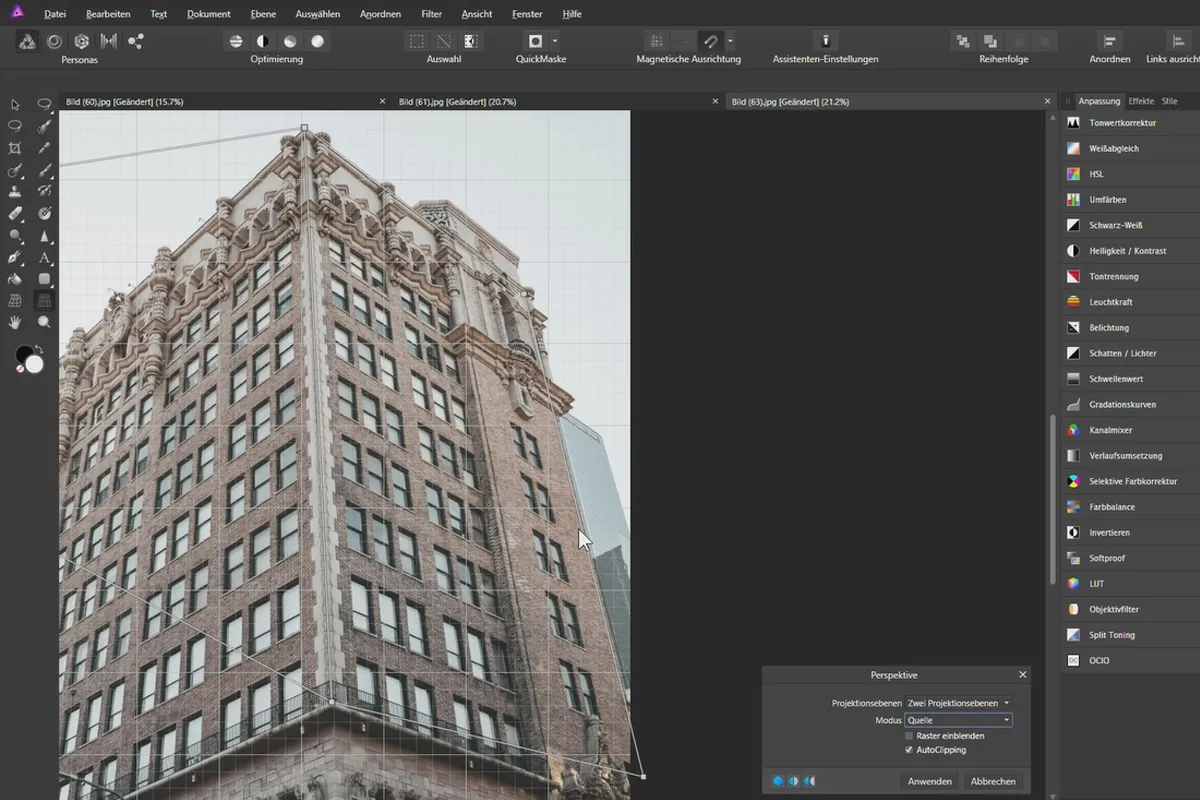This screenshot has width=1200, height=800.
Task: Open the Ansicht menu
Action: click(x=476, y=14)
